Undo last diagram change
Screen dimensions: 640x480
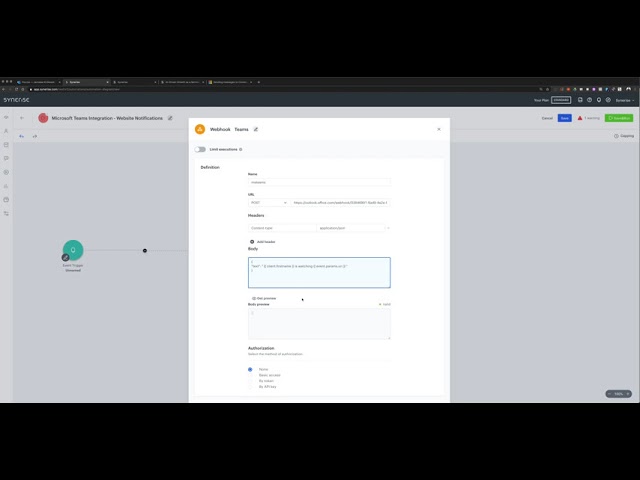(21, 136)
